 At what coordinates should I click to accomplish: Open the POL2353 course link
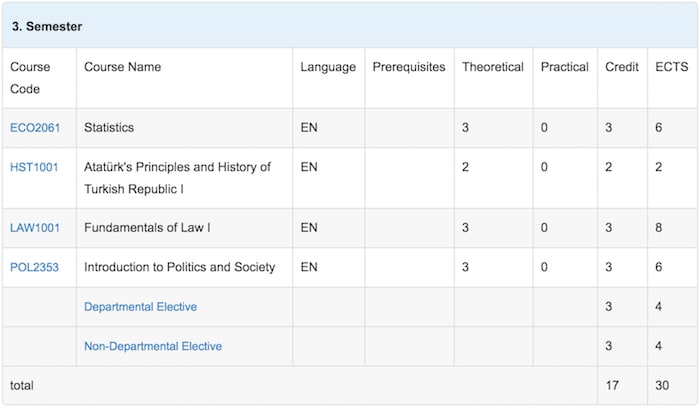tap(34, 267)
